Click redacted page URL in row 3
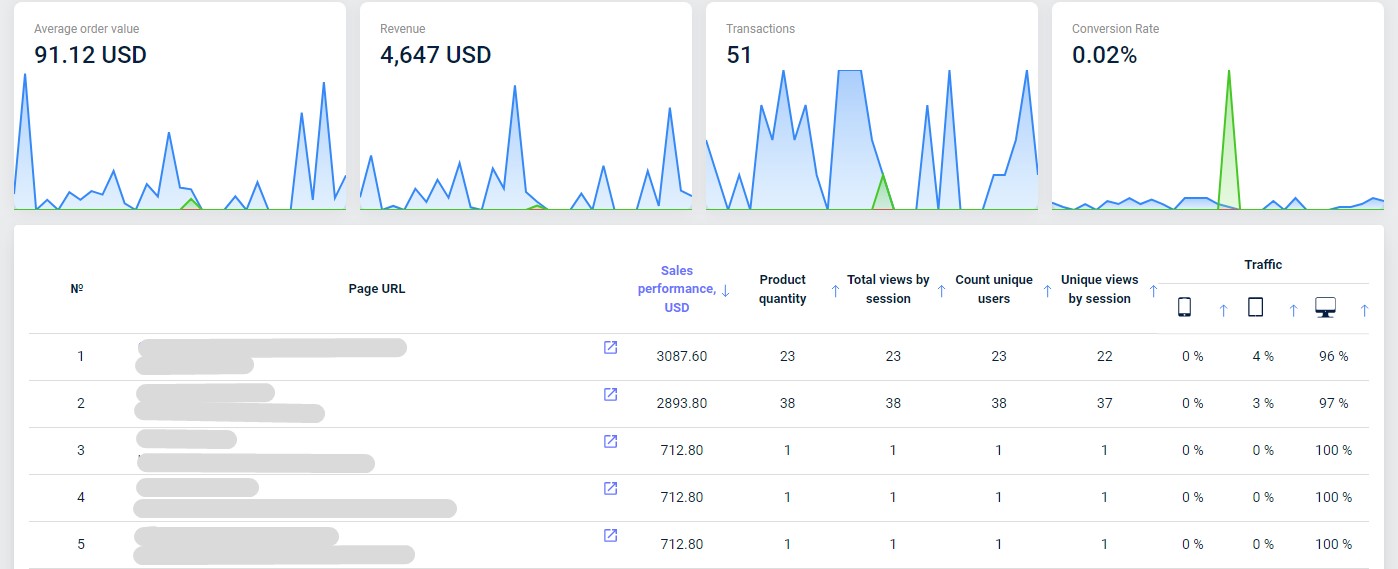 [255, 451]
